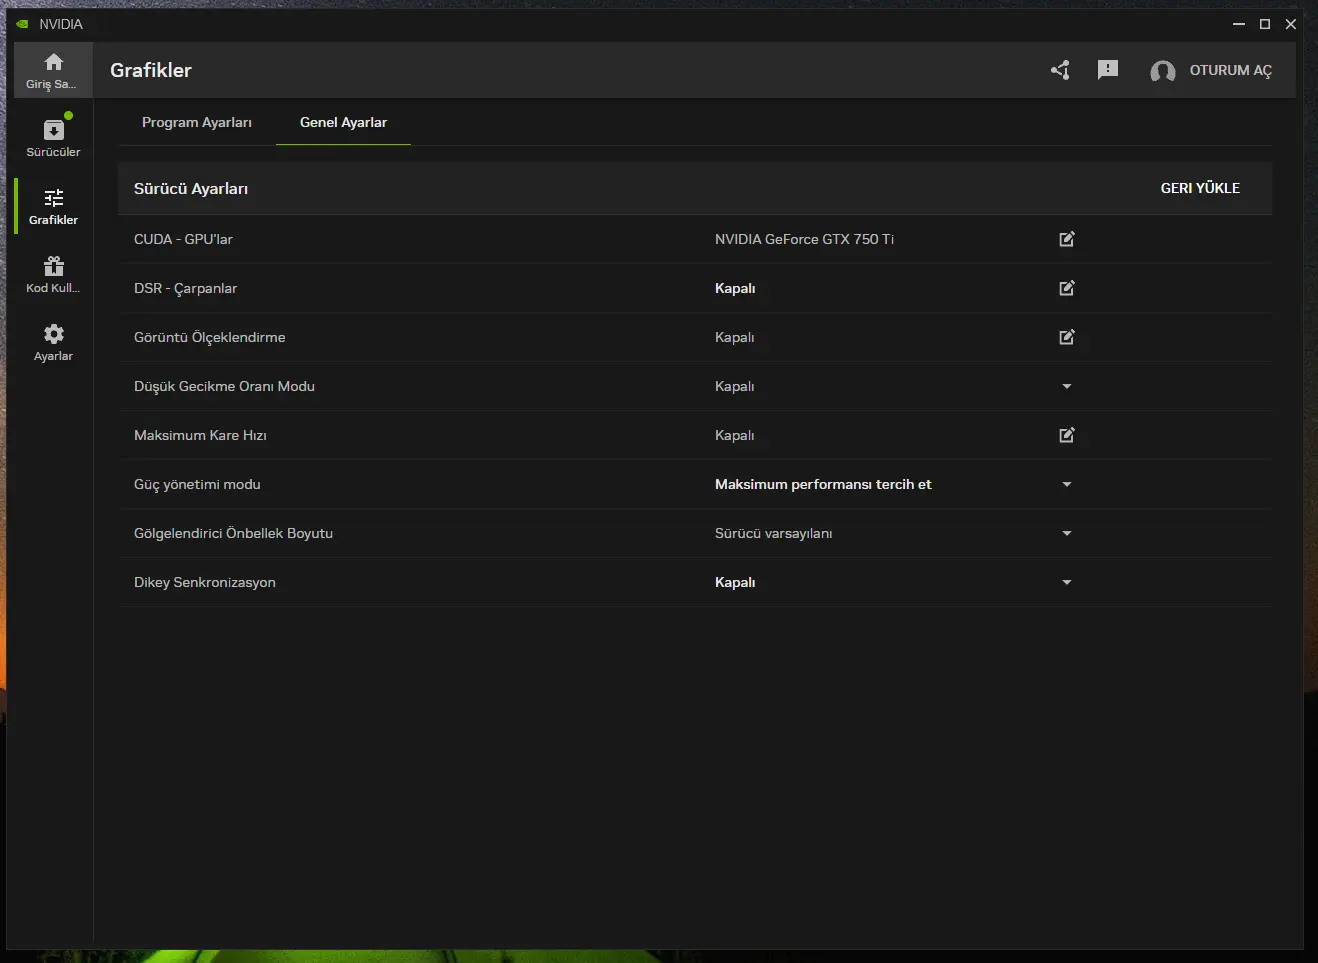Click the Maksimum Kare Hızı label
Viewport: 1318px width, 963px height.
200,435
